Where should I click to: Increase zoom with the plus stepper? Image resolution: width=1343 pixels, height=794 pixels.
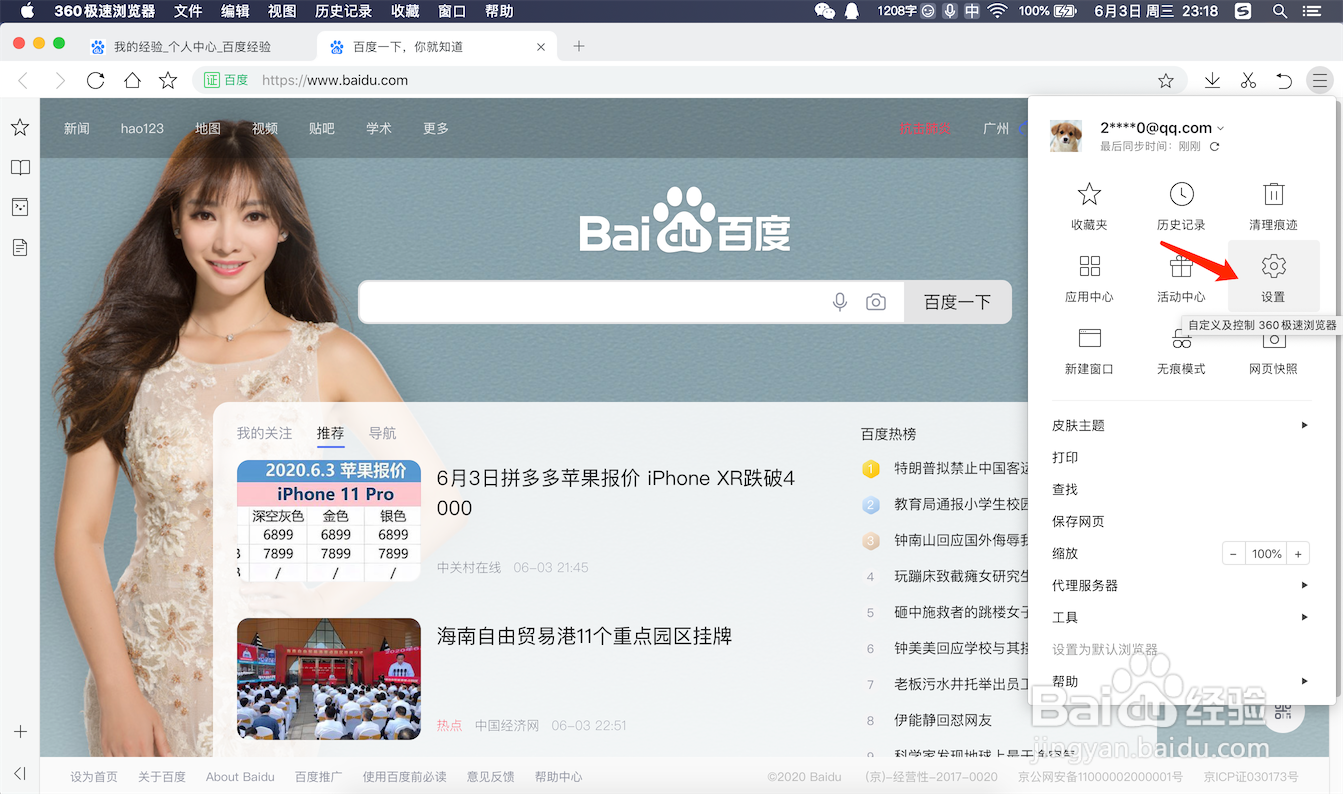[1298, 552]
